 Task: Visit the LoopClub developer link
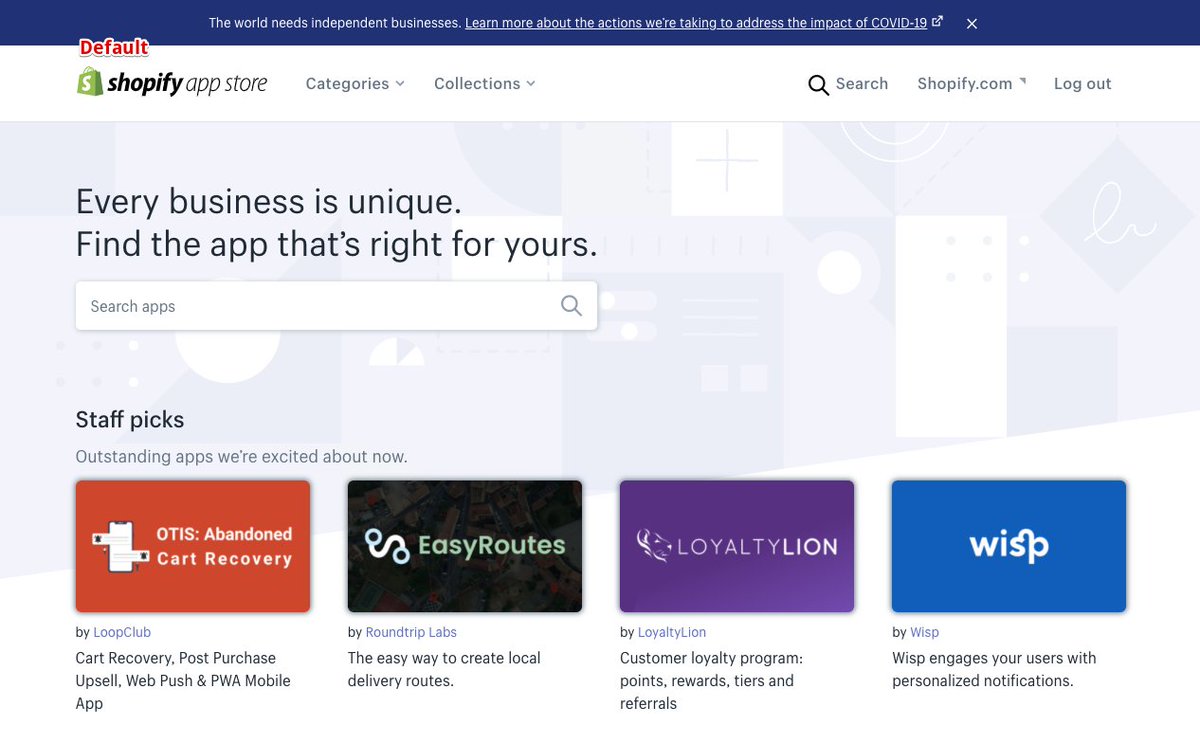click(122, 632)
